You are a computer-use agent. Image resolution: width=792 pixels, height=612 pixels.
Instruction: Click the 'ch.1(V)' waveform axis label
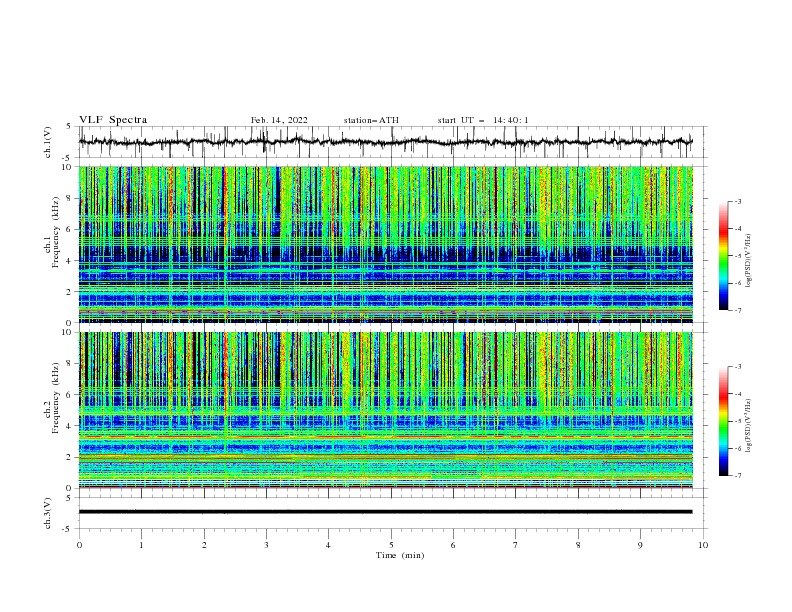[x=48, y=142]
